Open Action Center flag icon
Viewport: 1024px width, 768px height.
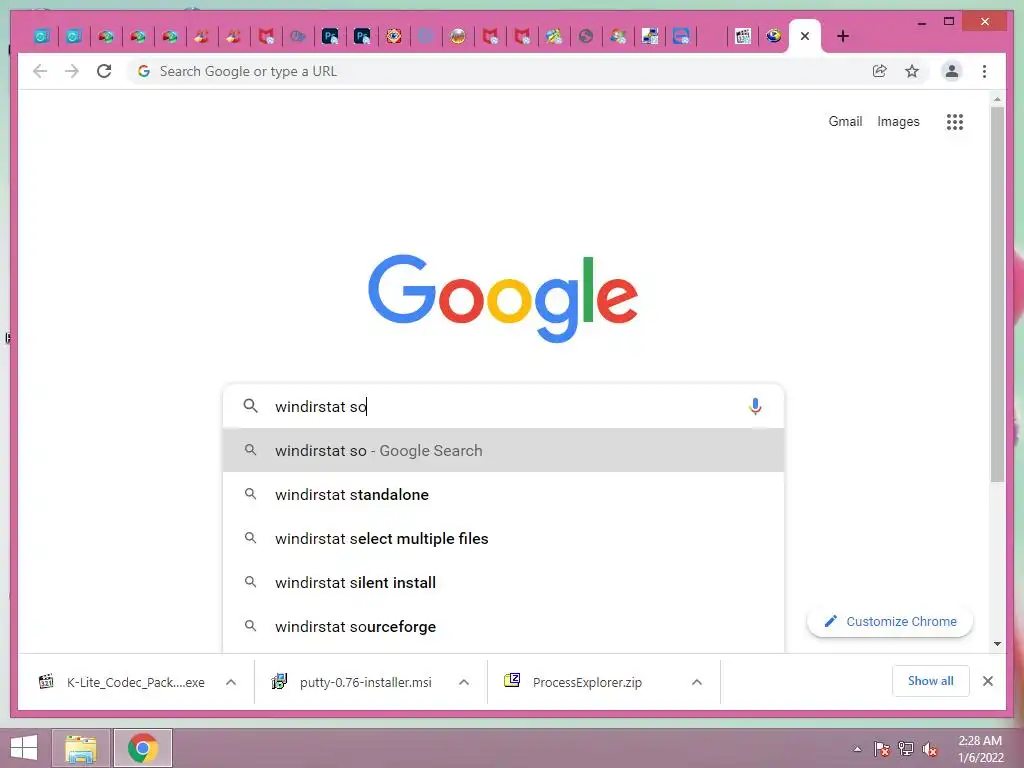pos(882,749)
